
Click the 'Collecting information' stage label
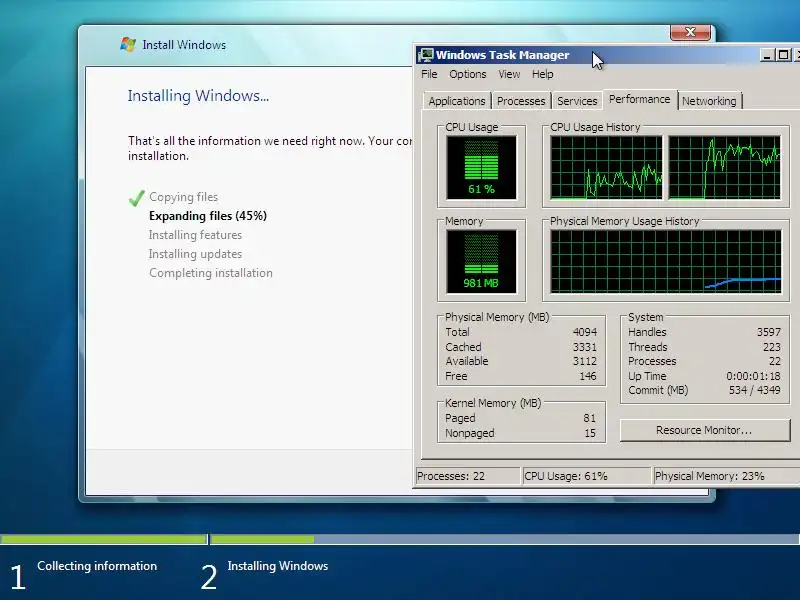click(x=97, y=566)
